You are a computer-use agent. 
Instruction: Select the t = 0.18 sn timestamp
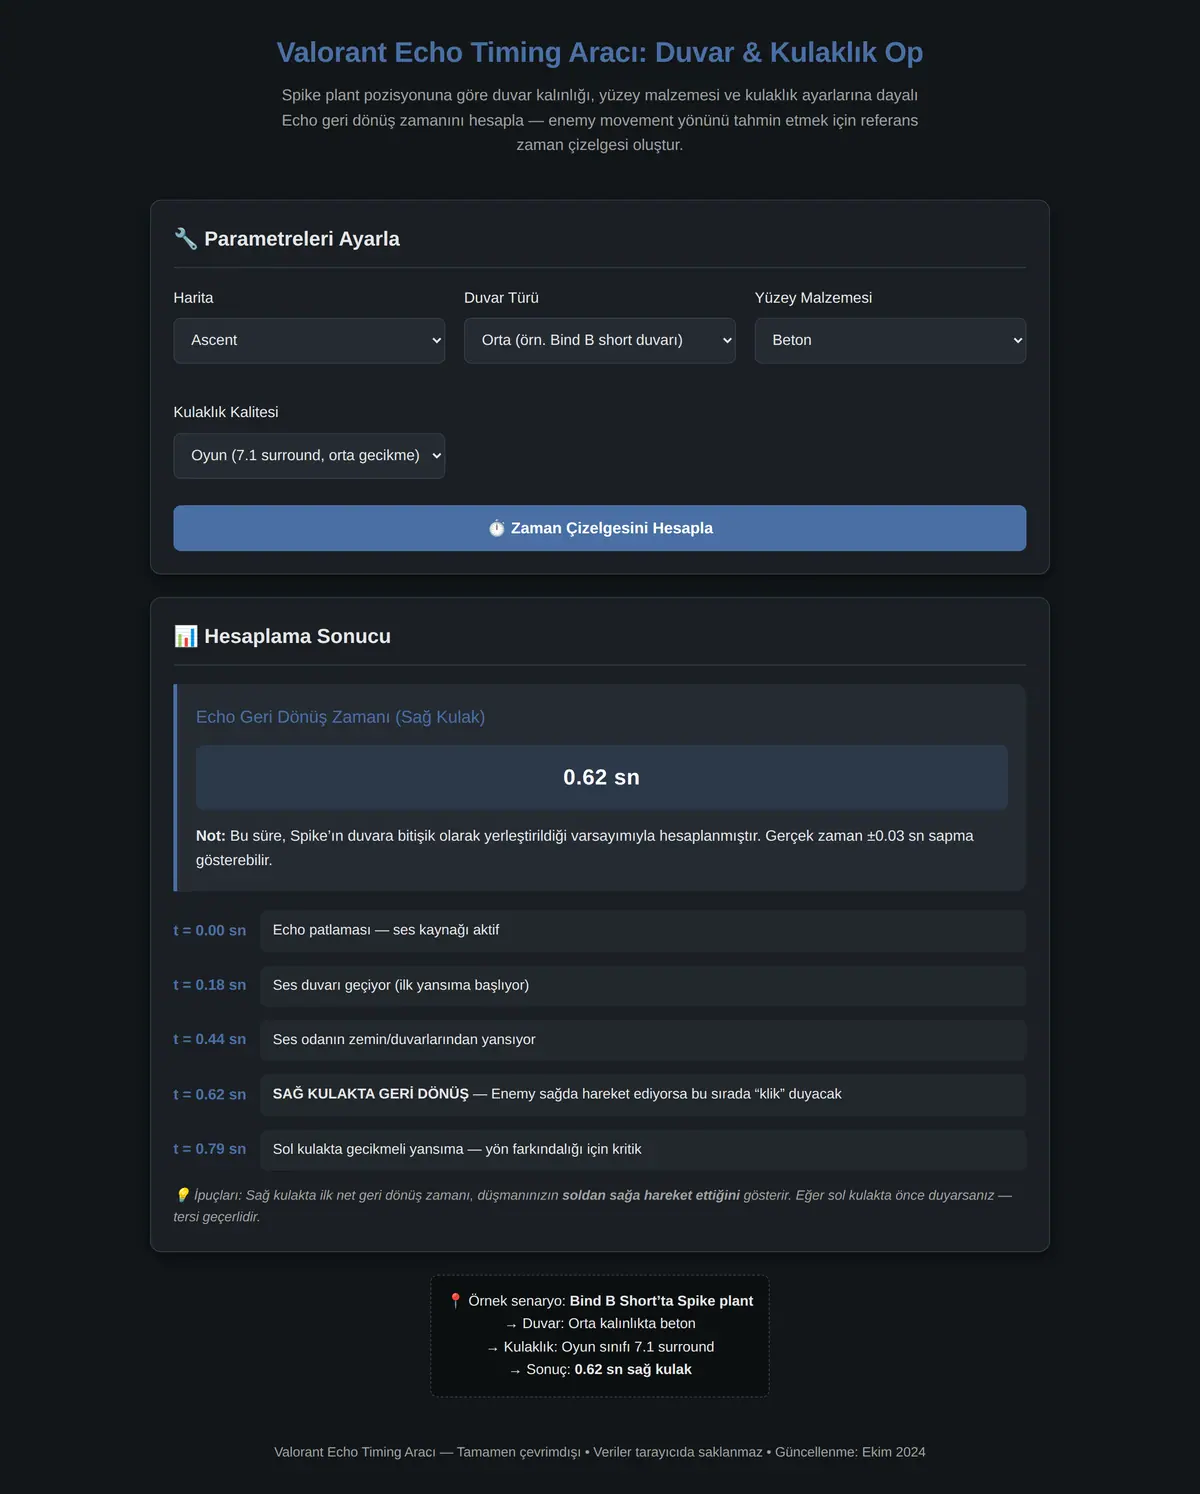(x=209, y=985)
